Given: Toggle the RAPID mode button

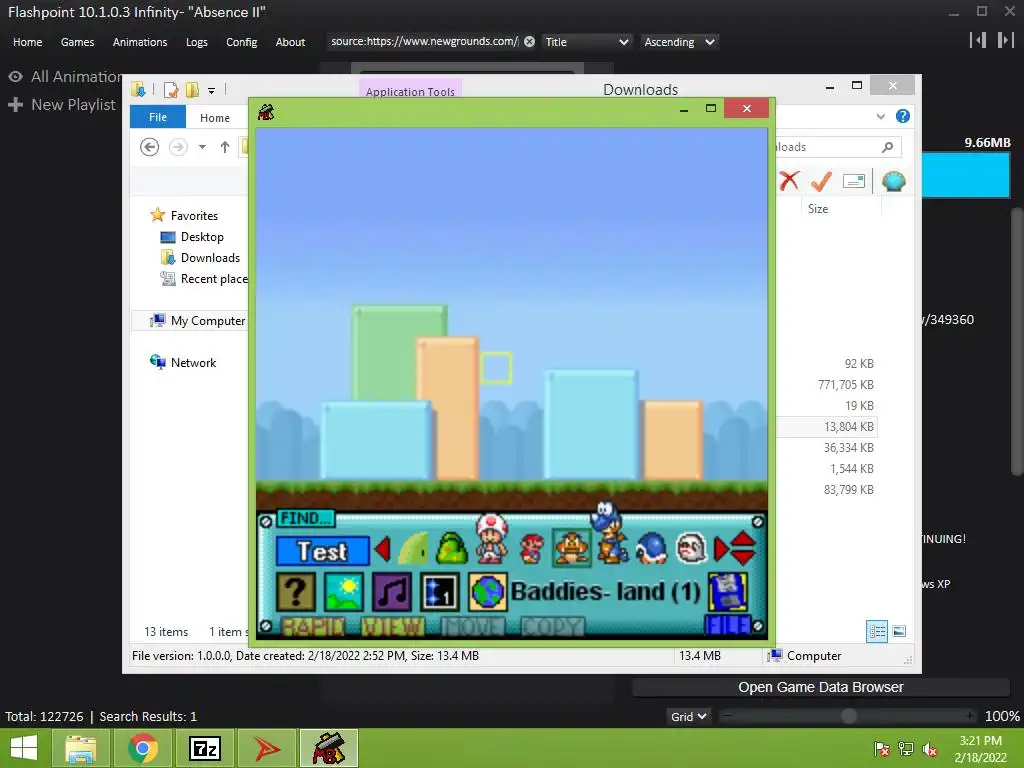Looking at the screenshot, I should (313, 627).
